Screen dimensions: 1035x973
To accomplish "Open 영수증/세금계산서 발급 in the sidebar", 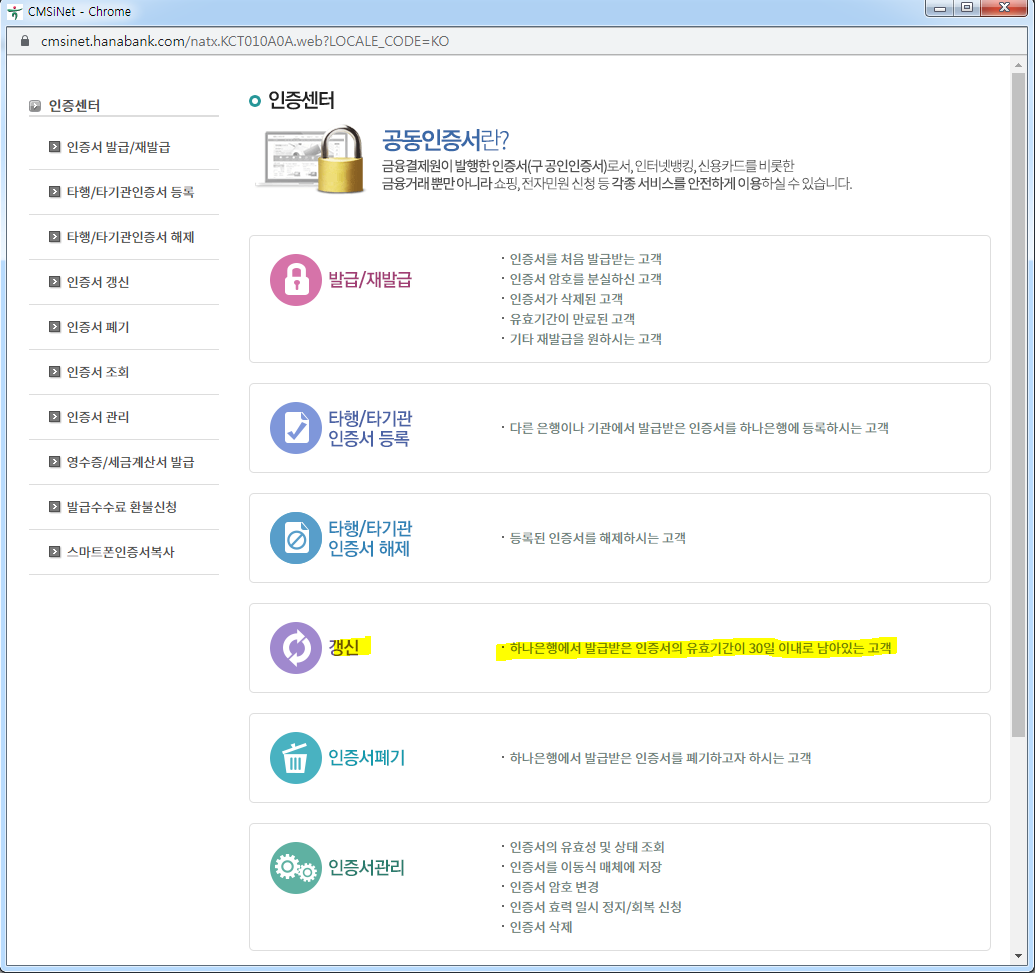I will click(130, 461).
